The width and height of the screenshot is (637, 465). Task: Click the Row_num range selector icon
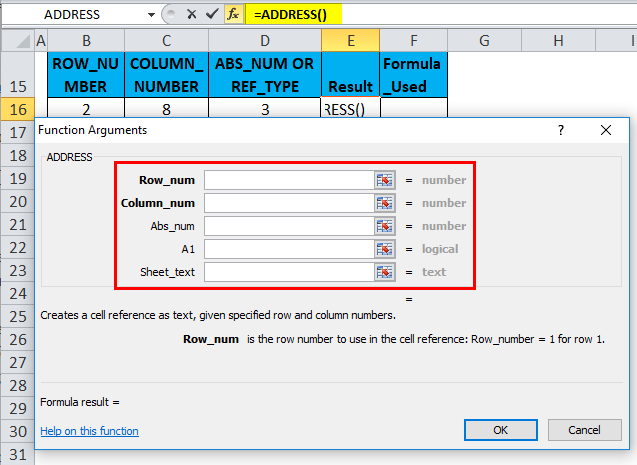pos(384,180)
